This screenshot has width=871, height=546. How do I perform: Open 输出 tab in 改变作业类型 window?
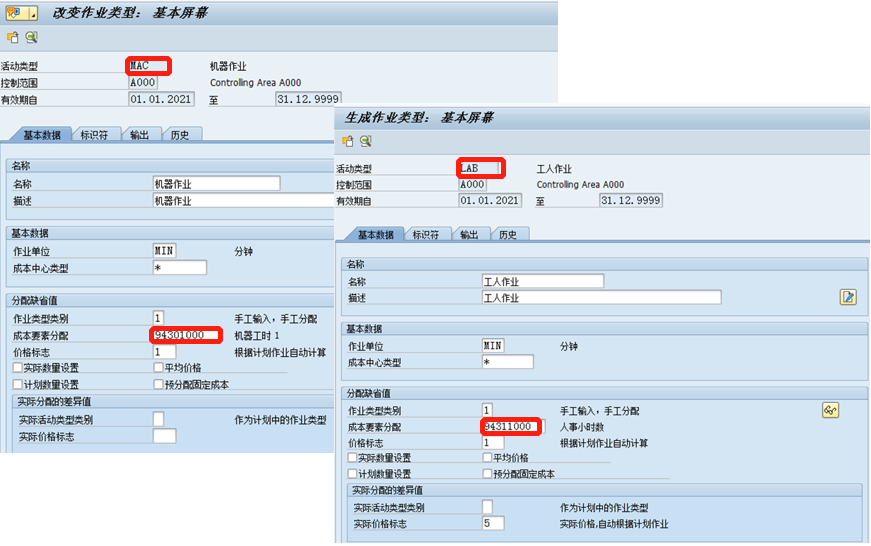pyautogui.click(x=139, y=135)
